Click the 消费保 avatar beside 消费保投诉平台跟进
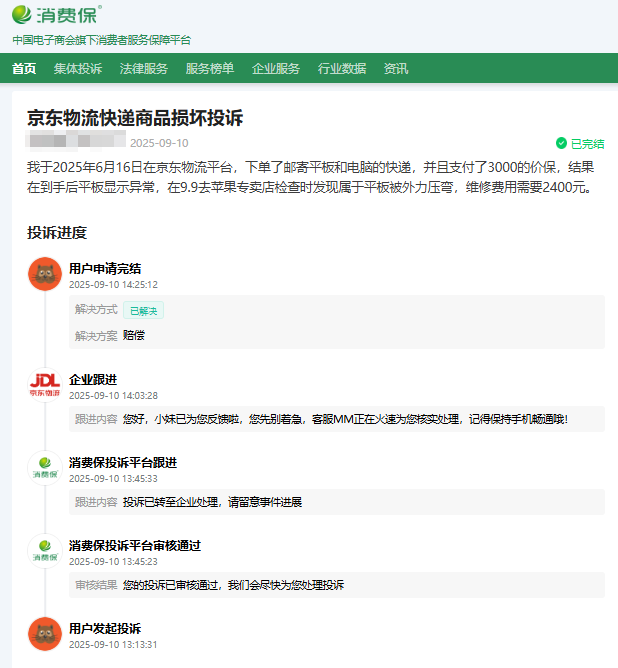 (x=45, y=468)
